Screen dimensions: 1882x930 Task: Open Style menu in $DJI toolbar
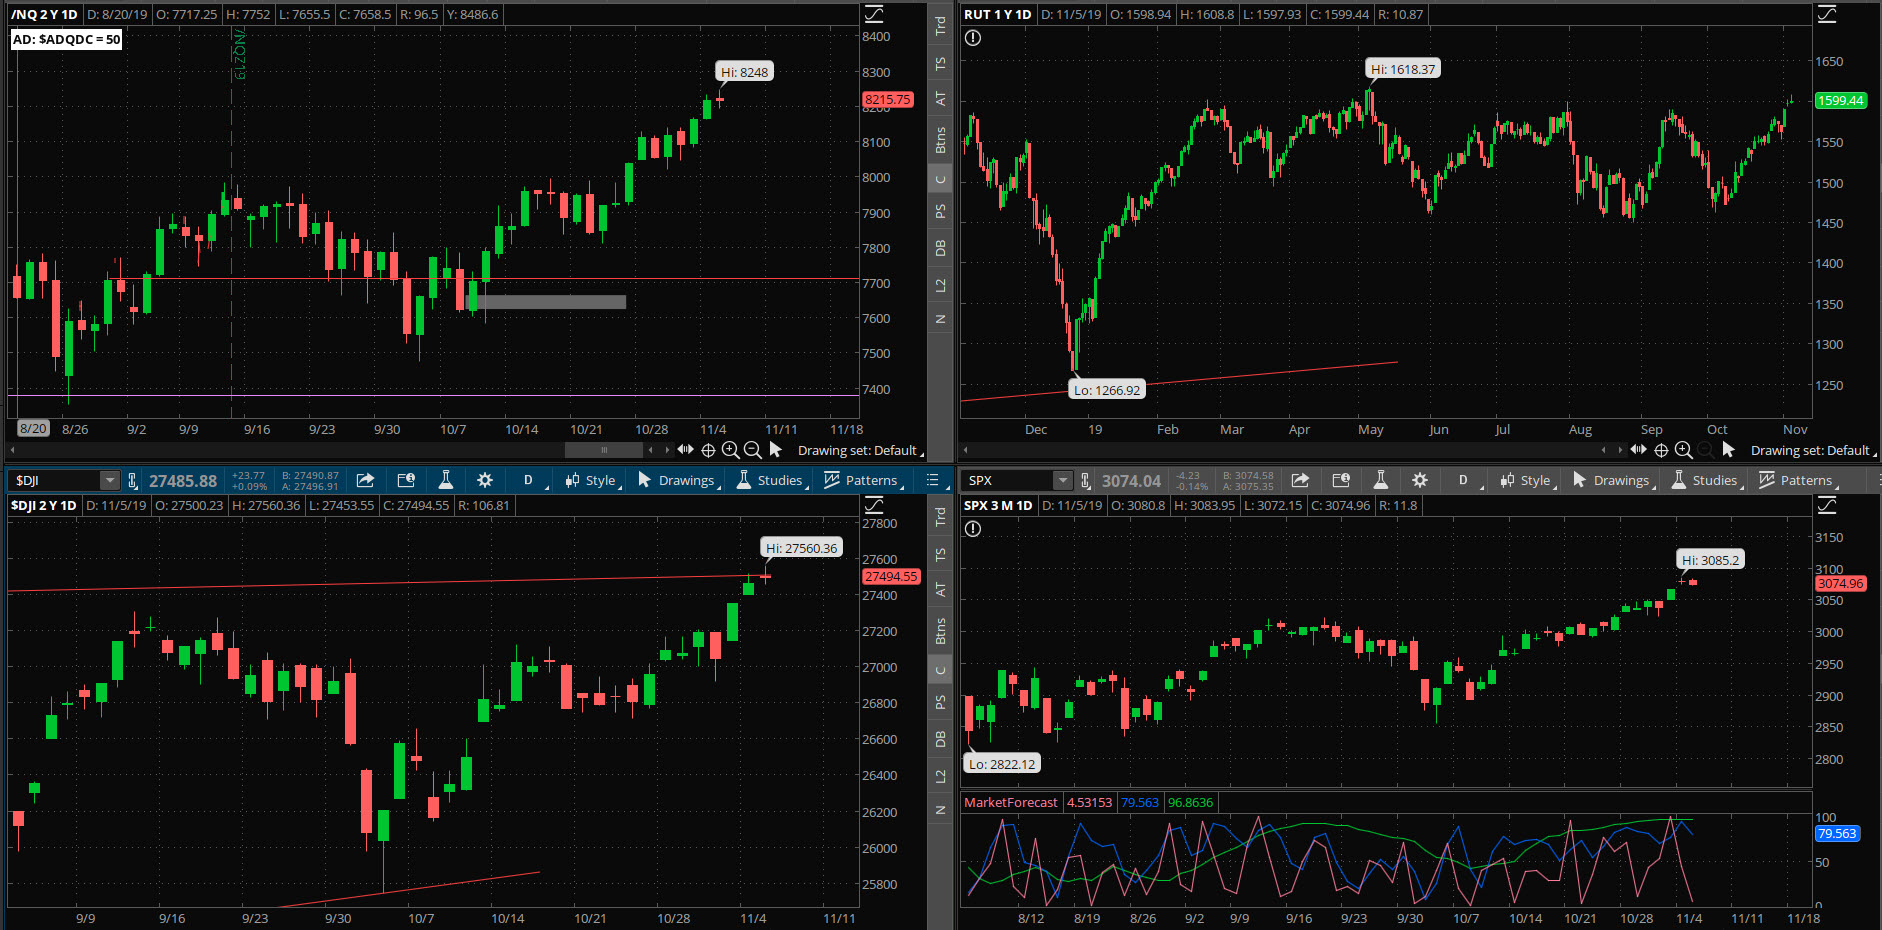(x=593, y=480)
